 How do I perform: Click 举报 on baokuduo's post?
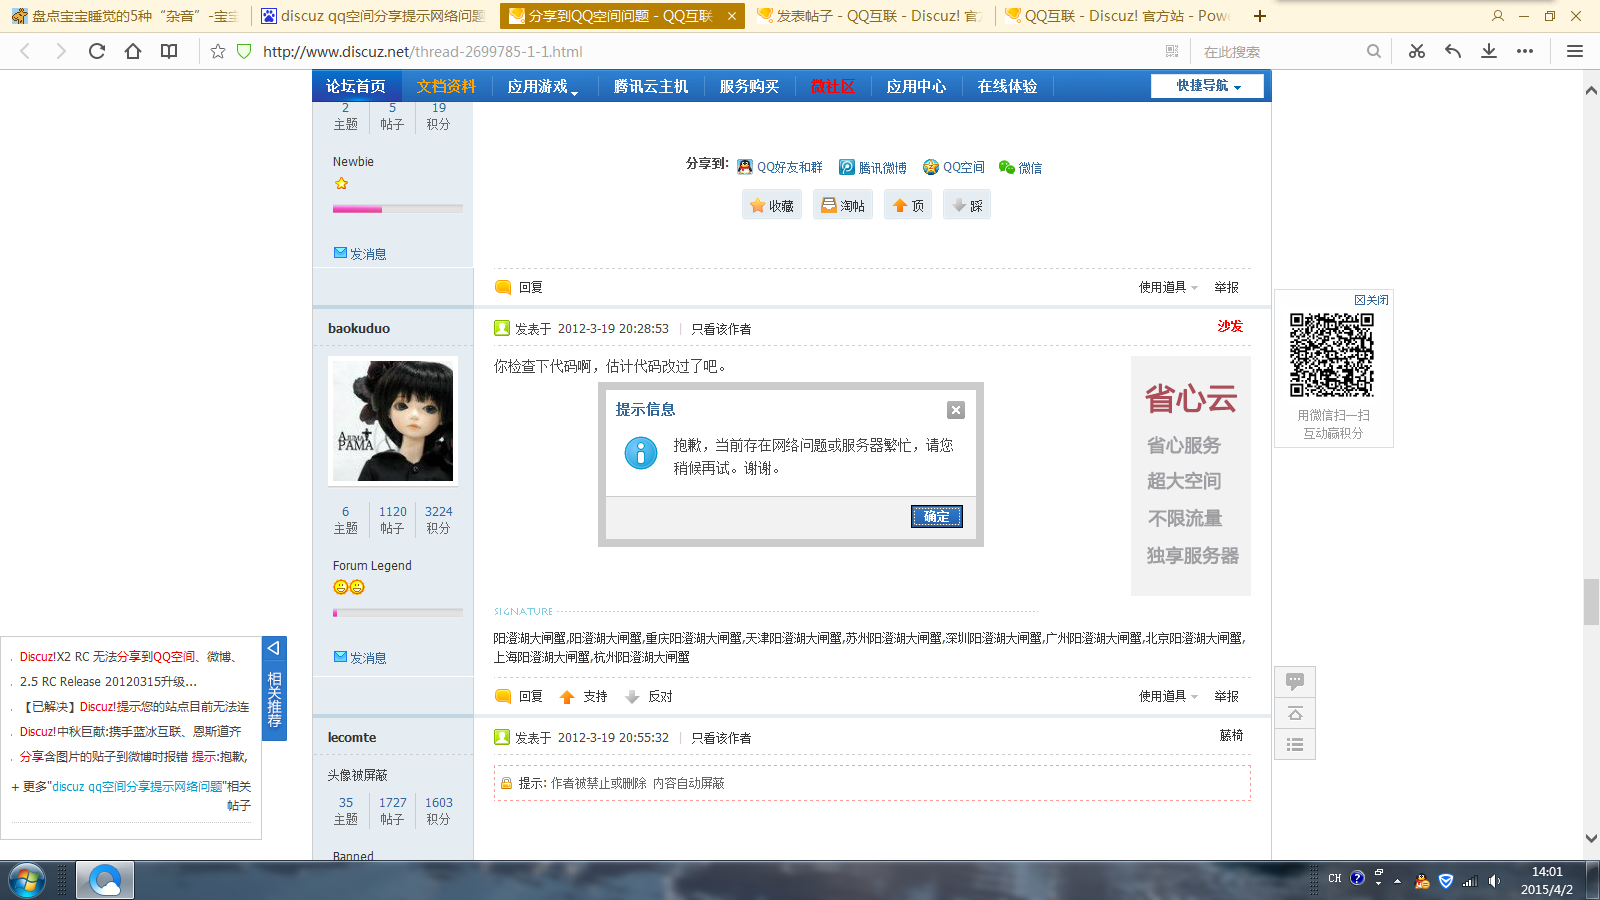tap(1227, 696)
